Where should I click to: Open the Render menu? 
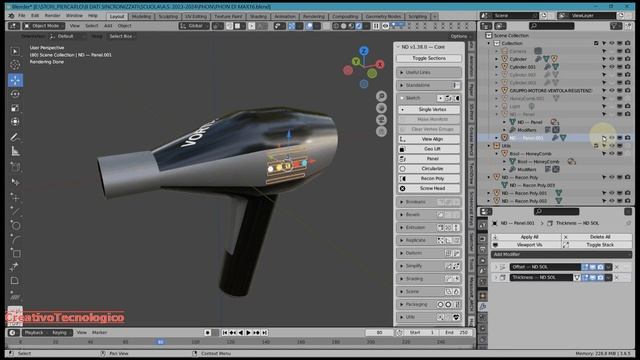[x=52, y=16]
